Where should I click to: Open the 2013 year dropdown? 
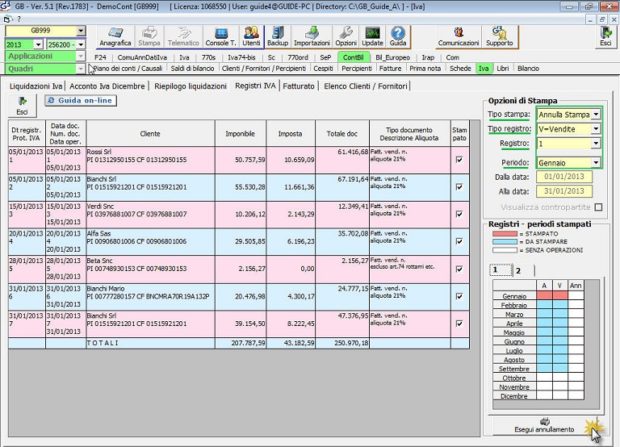(x=38, y=44)
